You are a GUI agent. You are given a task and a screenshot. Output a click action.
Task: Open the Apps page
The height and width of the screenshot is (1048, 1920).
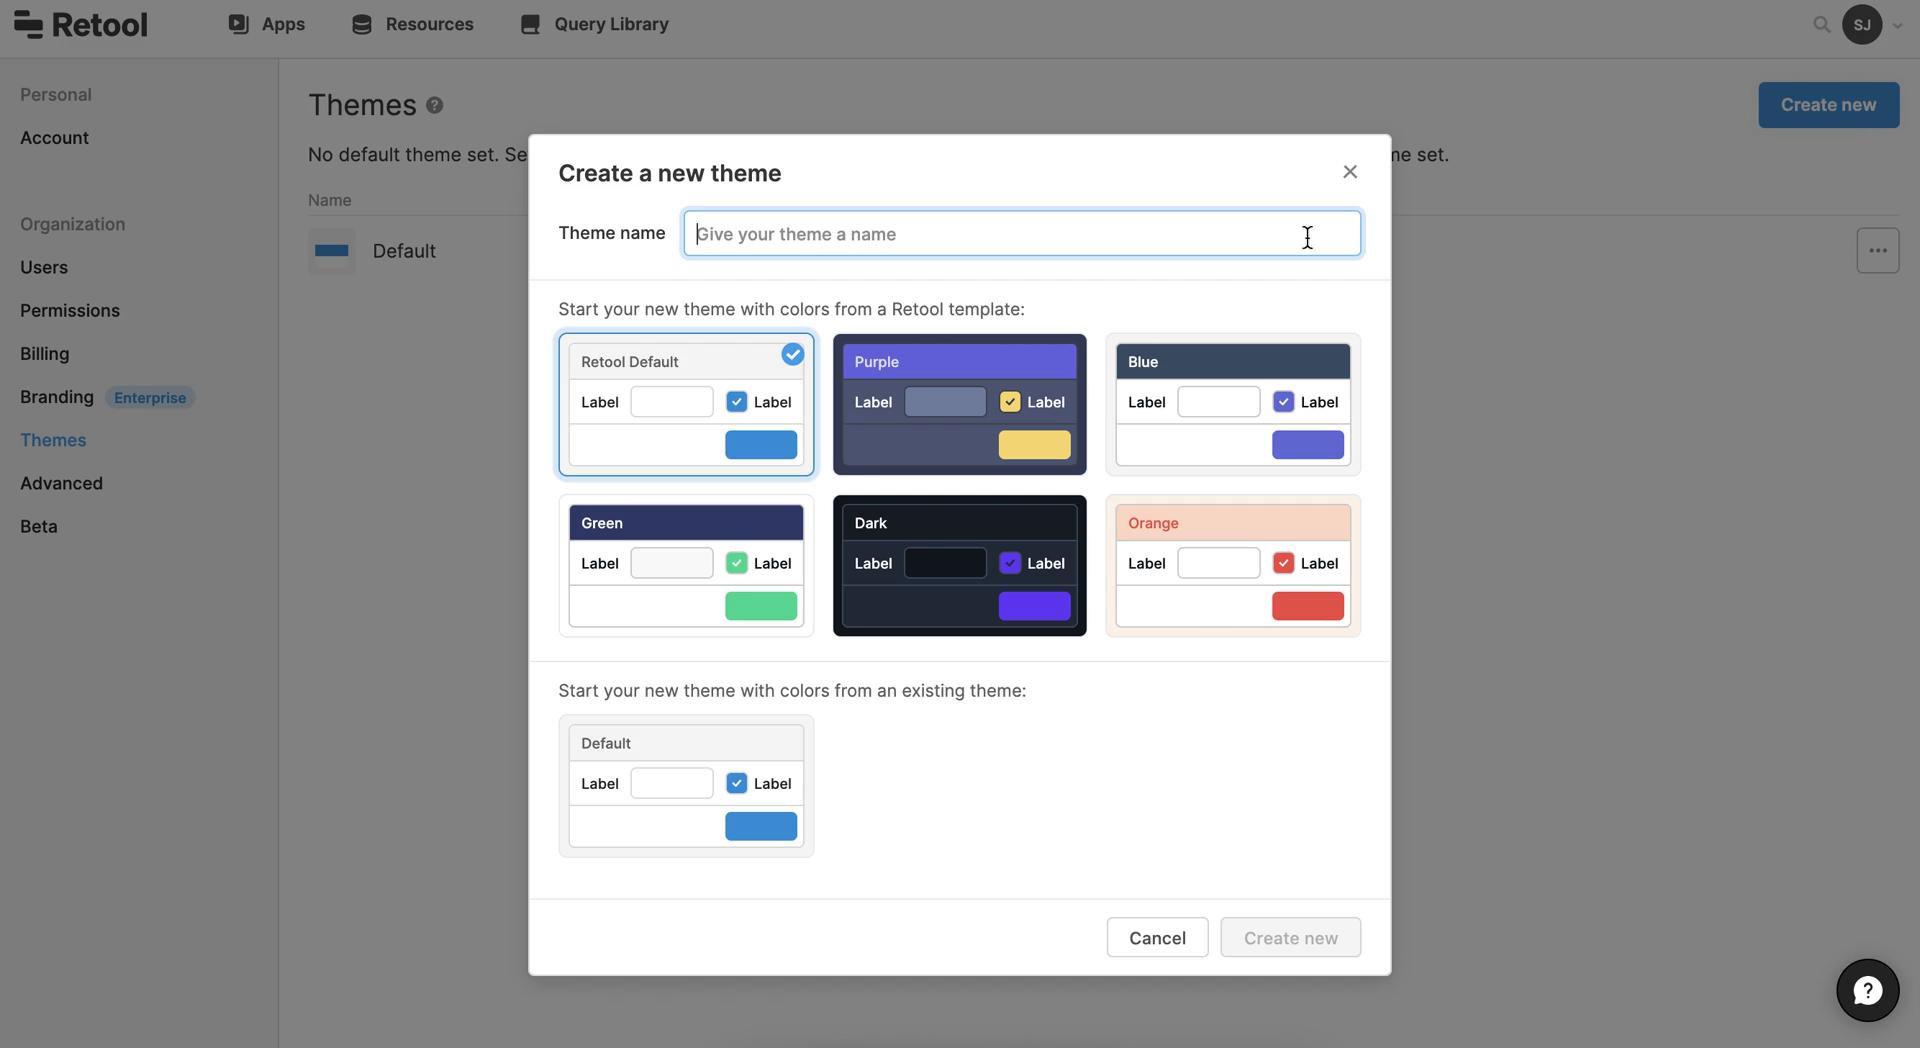click(x=266, y=24)
